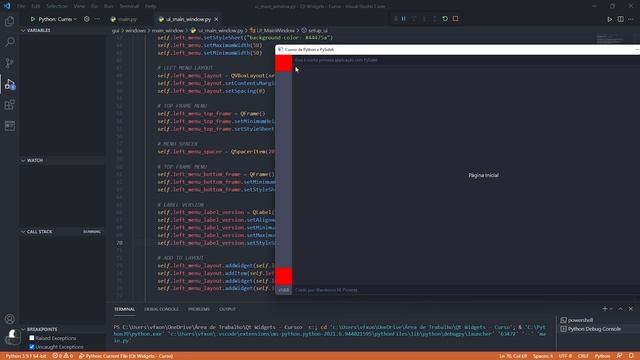This screenshot has height=360, width=640.
Task: Click the Ln 70, Col 69 cursor position
Action: click(513, 356)
